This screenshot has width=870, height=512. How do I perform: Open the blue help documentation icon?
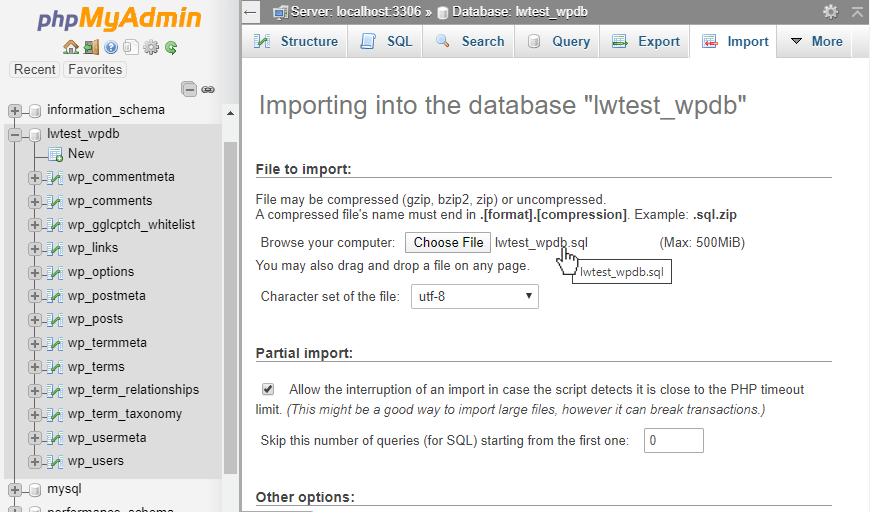(x=111, y=48)
